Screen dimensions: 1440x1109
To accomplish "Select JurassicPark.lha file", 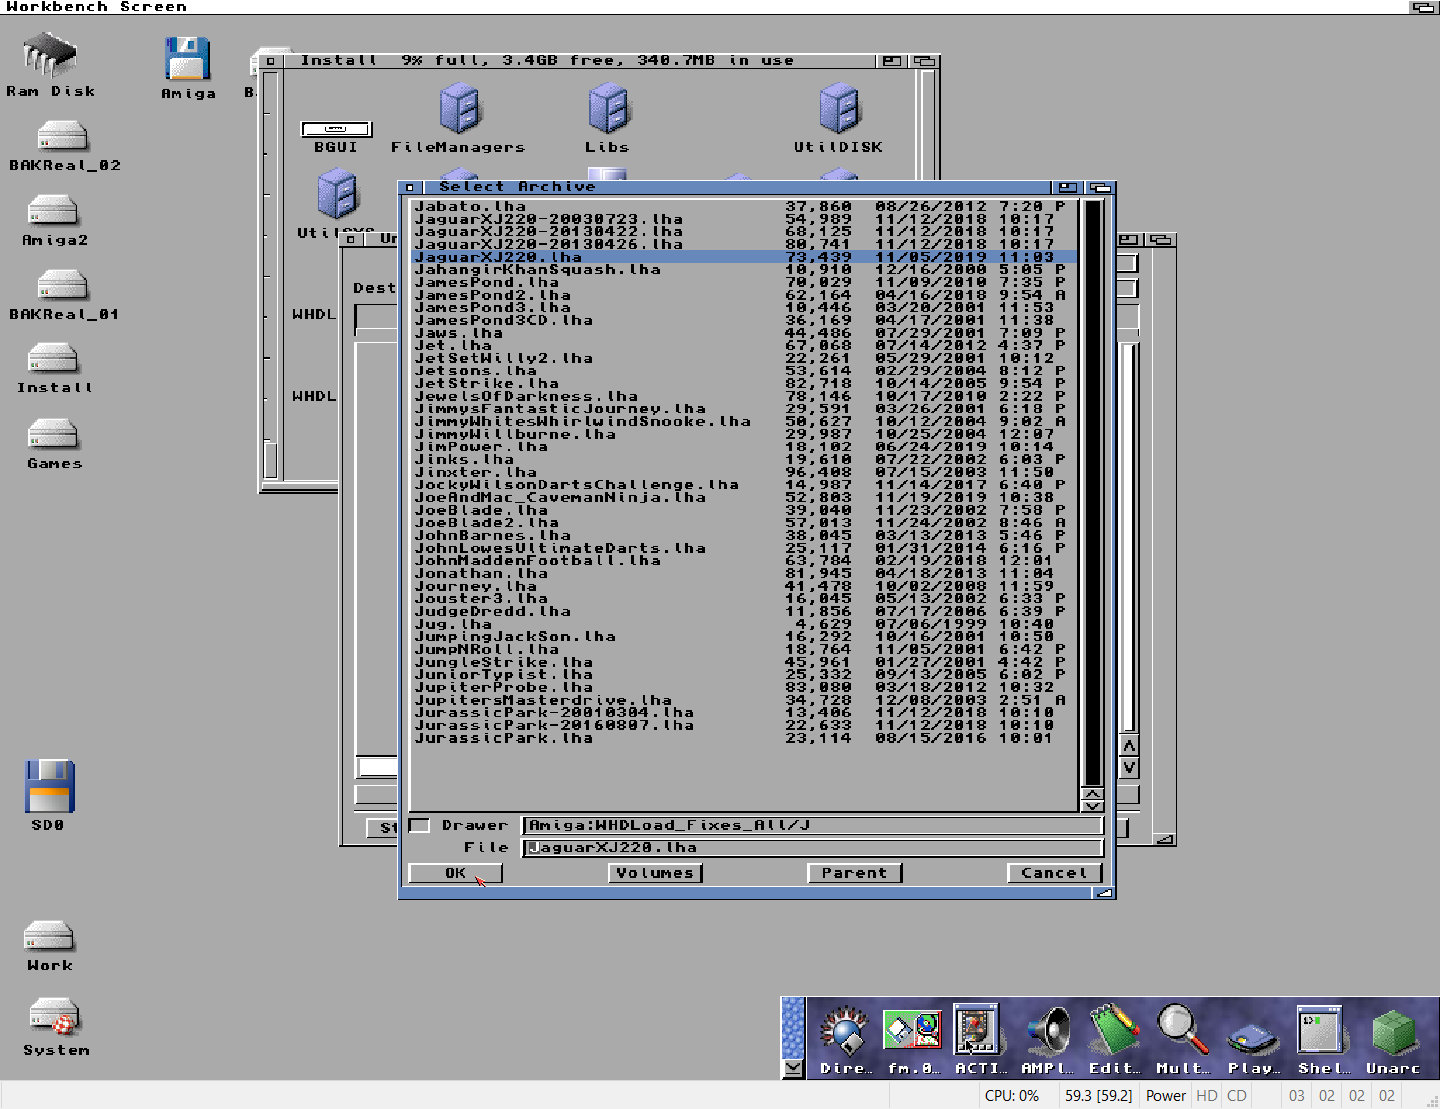I will click(x=744, y=738).
